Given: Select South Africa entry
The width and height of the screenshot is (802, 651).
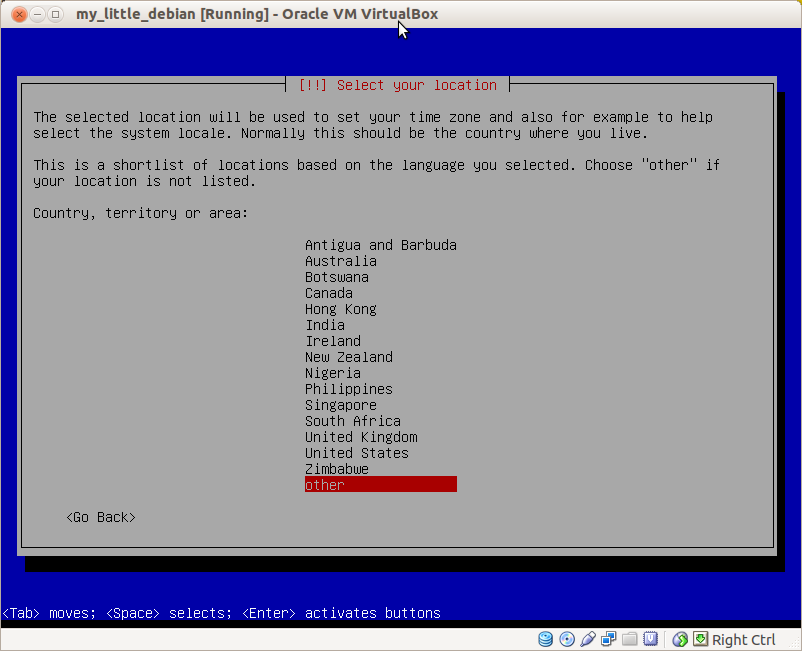Looking at the screenshot, I should click(x=381, y=421).
